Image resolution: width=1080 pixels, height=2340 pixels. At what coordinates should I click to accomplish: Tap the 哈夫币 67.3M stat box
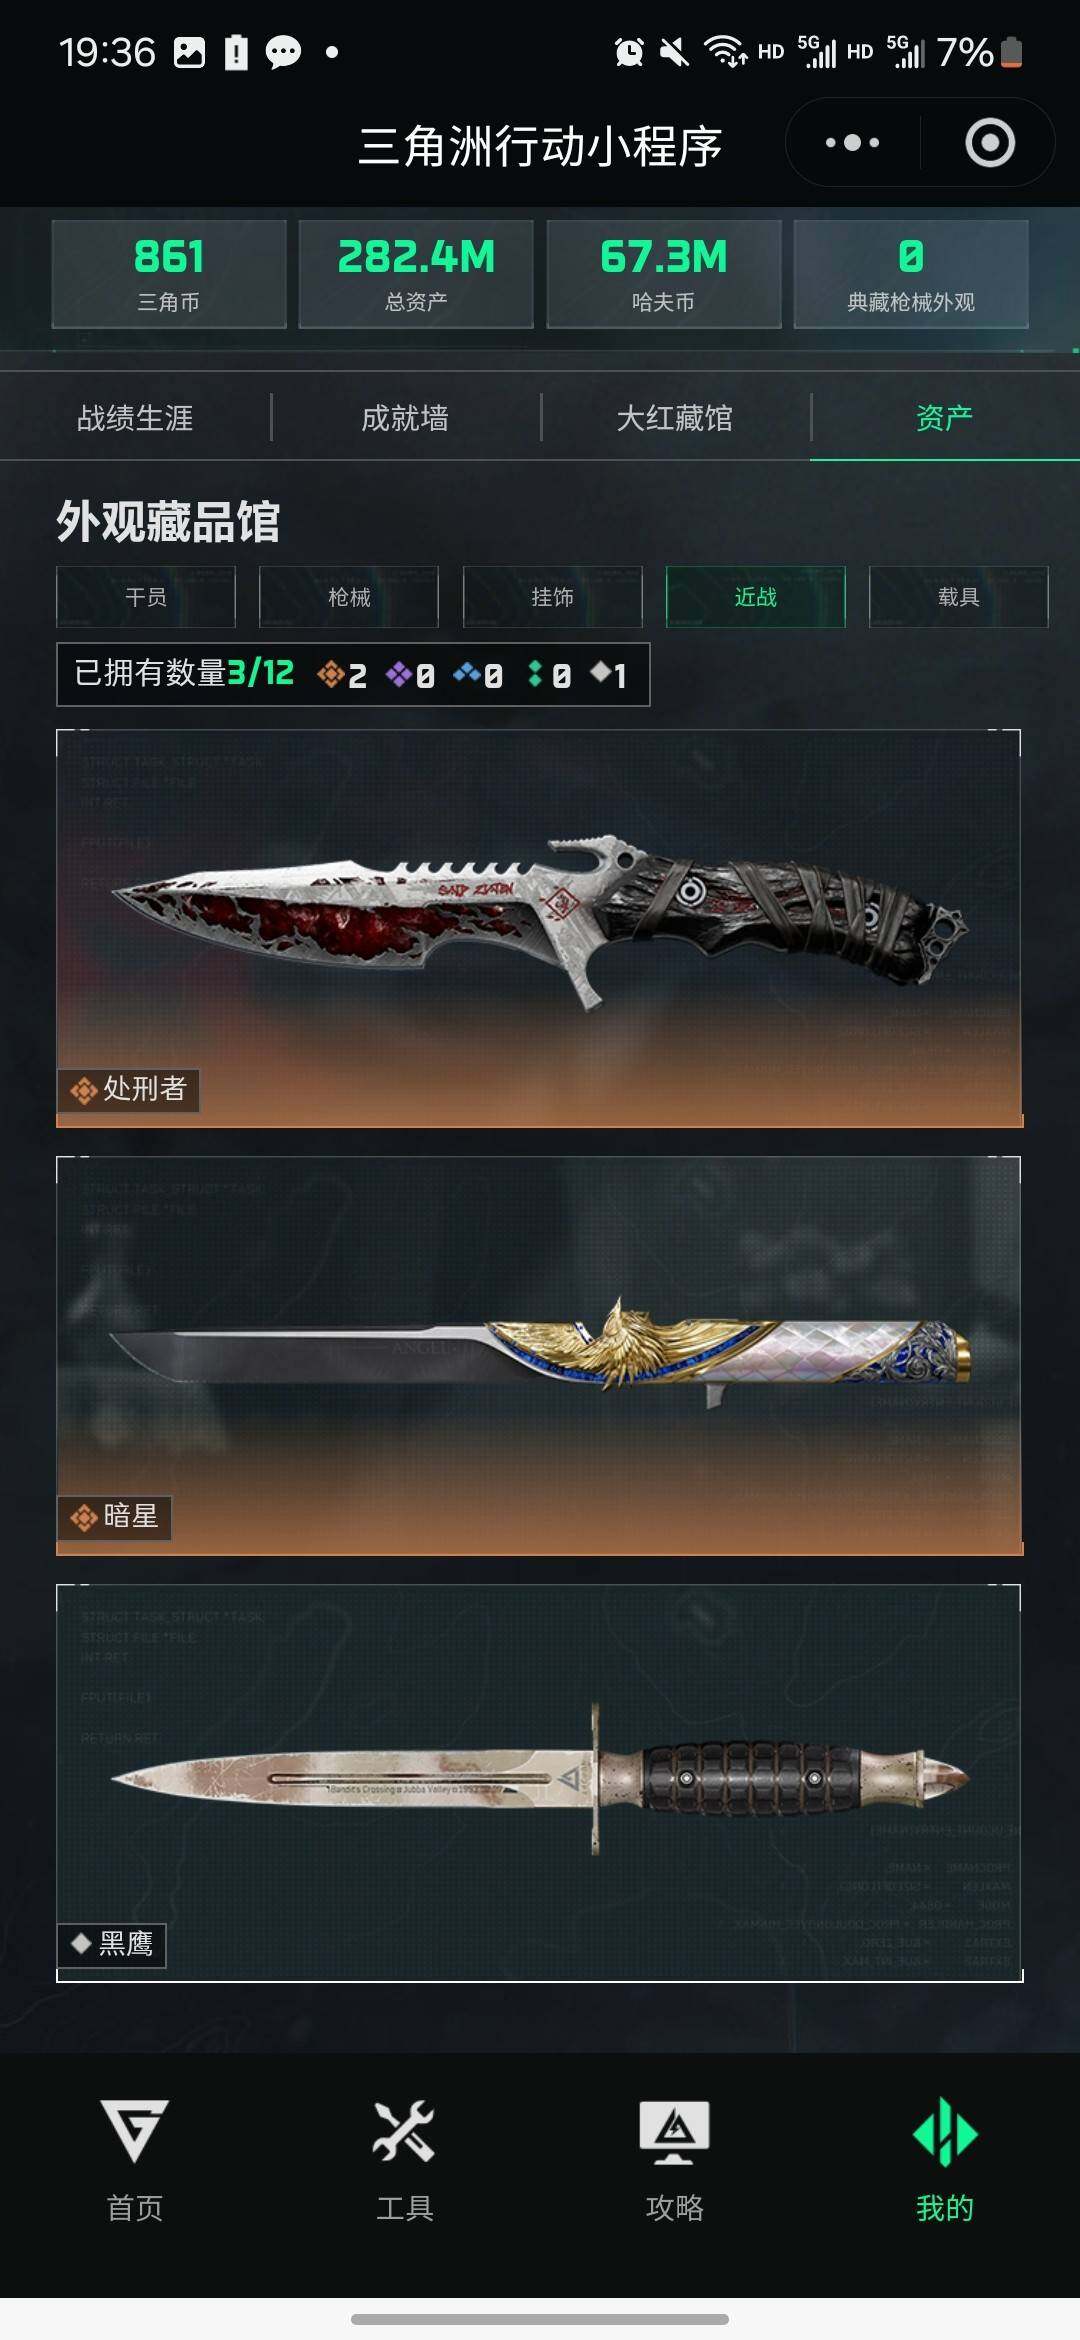(x=664, y=274)
